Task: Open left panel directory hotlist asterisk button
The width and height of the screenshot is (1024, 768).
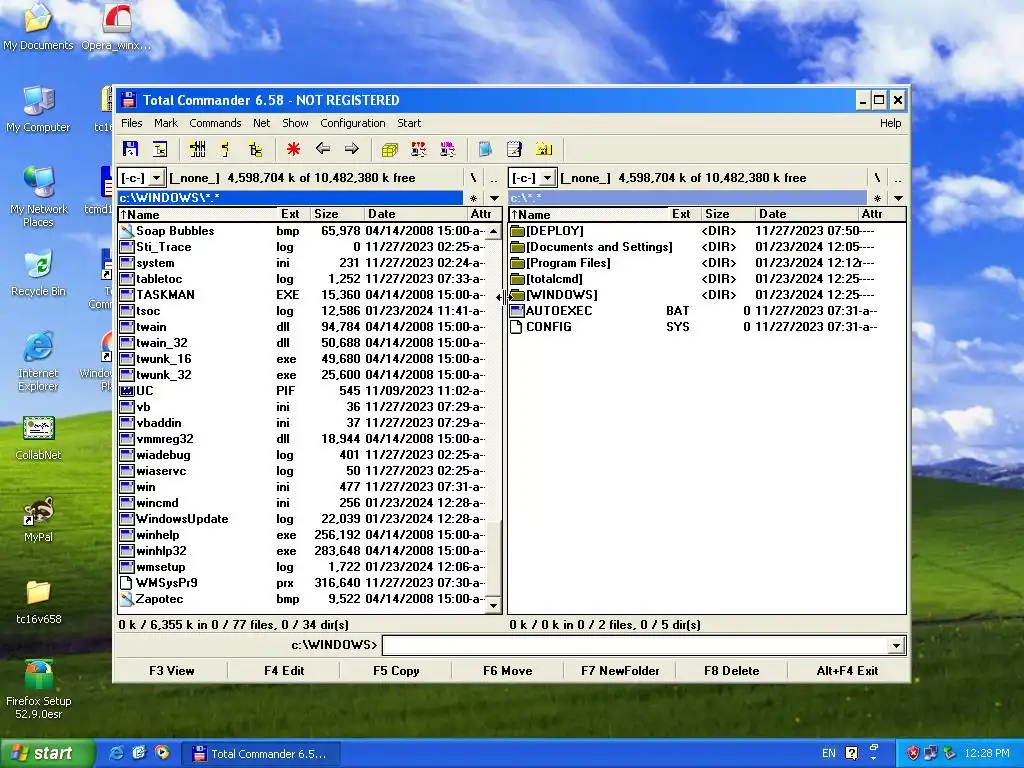Action: click(x=473, y=198)
